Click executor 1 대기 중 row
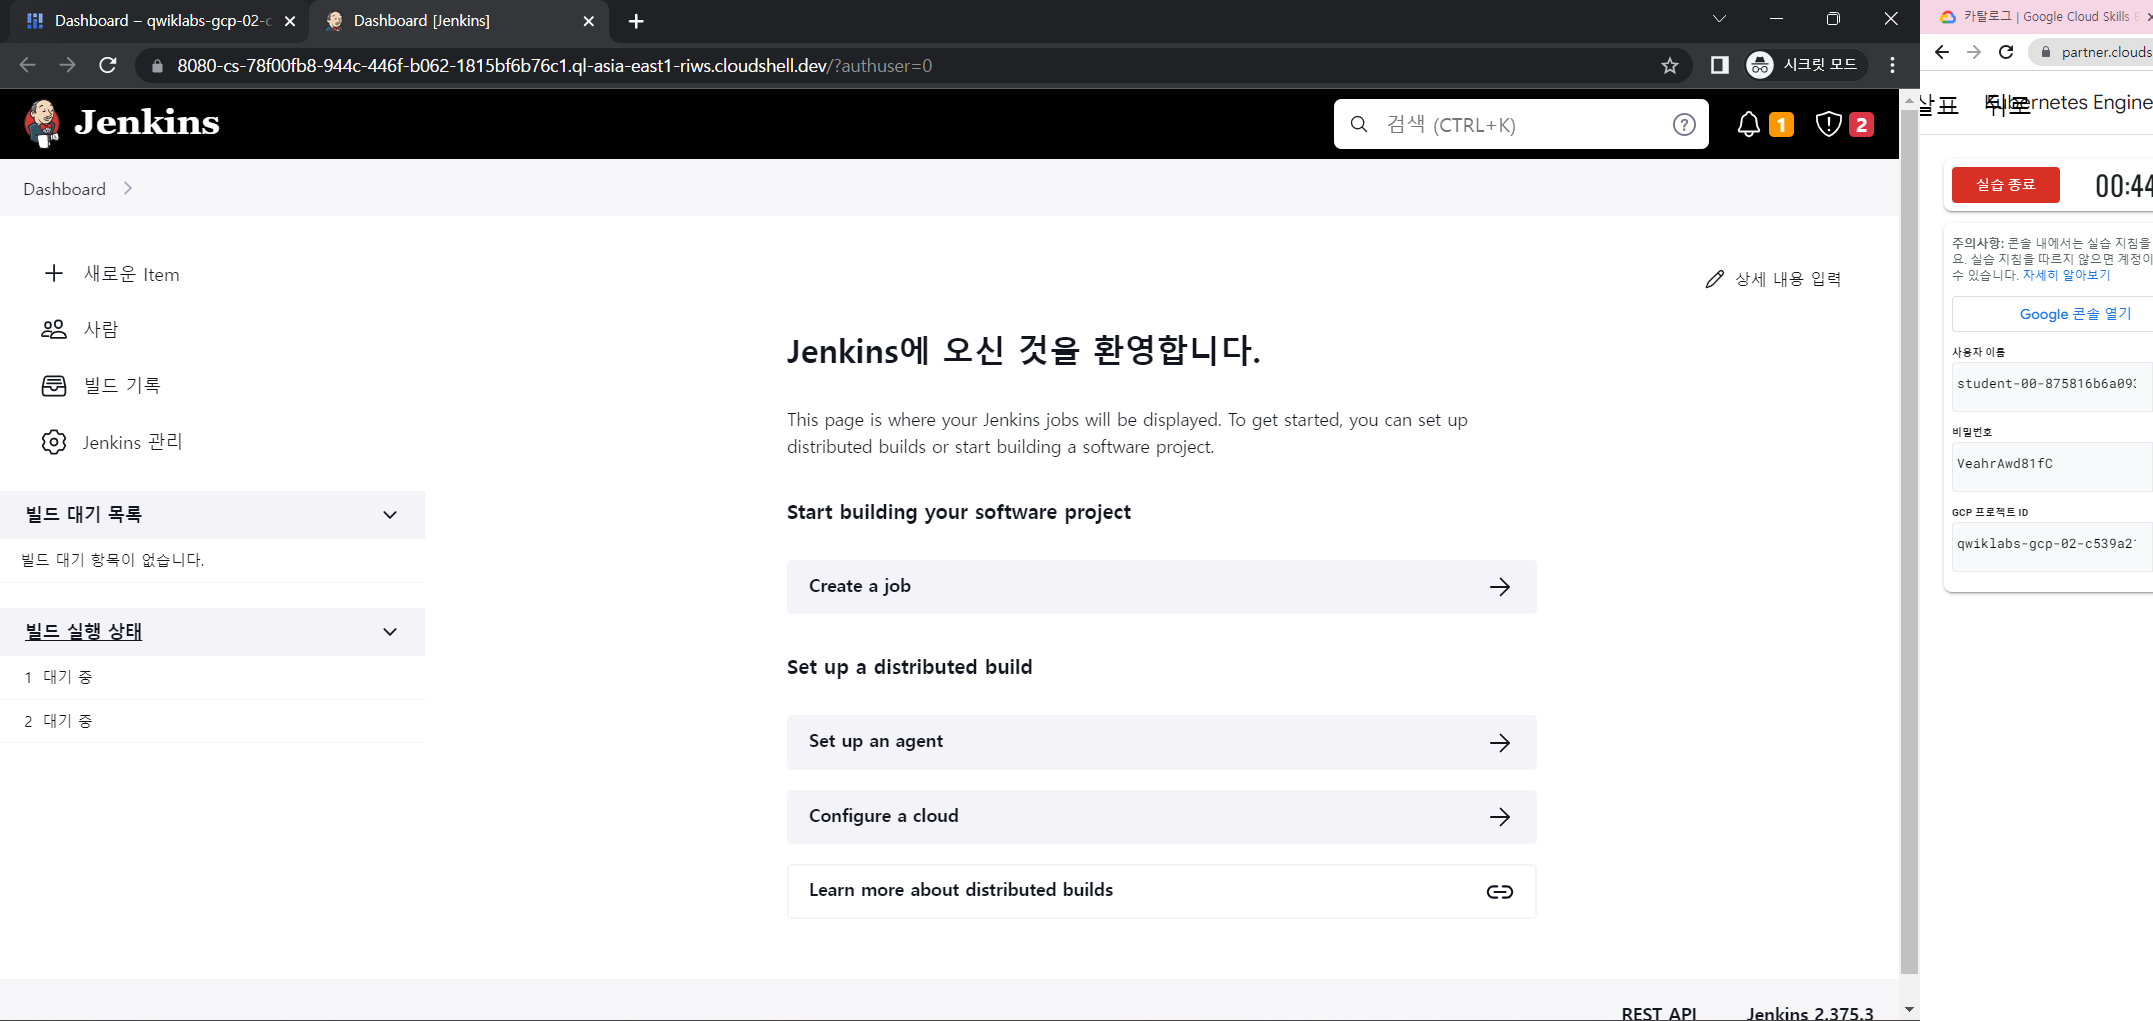The height and width of the screenshot is (1021, 2153). [212, 677]
